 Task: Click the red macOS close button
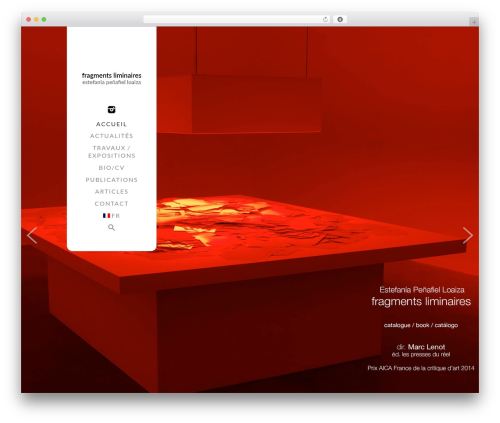click(x=29, y=19)
